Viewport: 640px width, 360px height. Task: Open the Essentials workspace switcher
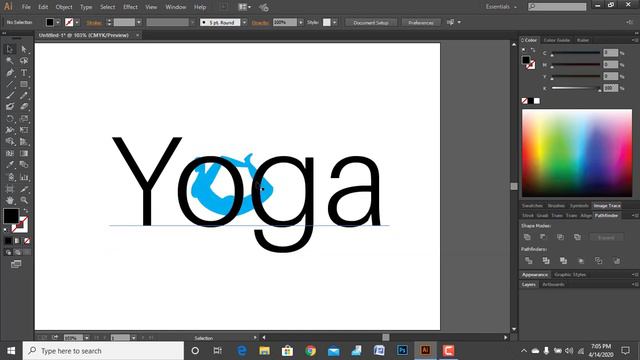pyautogui.click(x=501, y=7)
